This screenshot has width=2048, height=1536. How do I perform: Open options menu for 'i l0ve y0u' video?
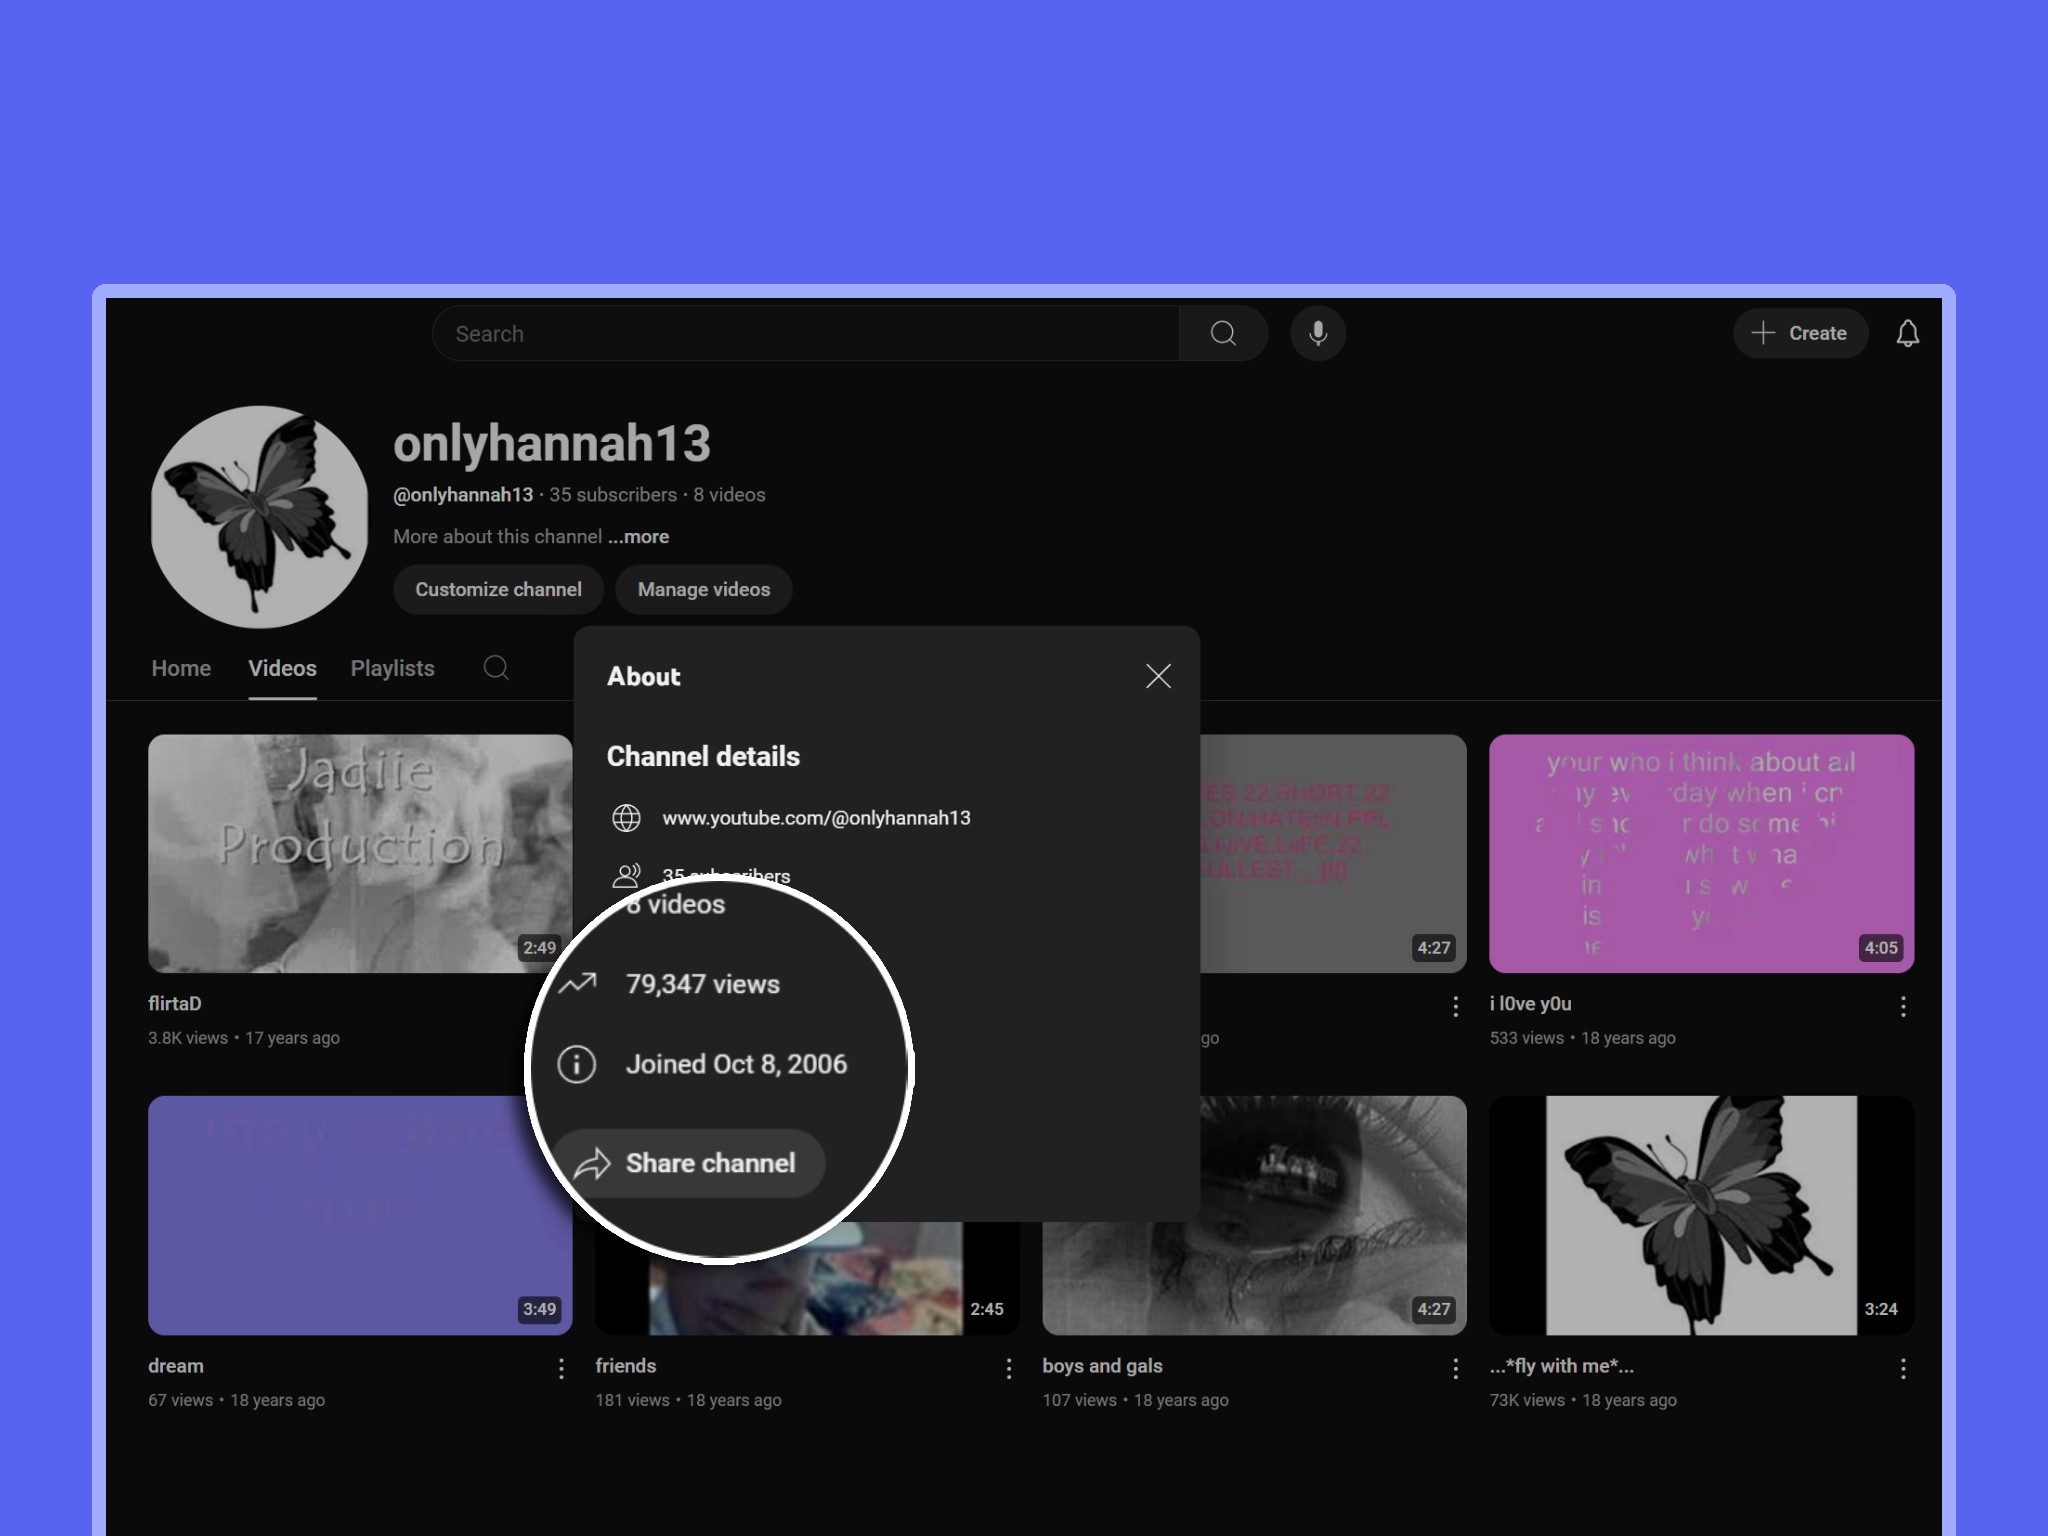(x=1903, y=1006)
